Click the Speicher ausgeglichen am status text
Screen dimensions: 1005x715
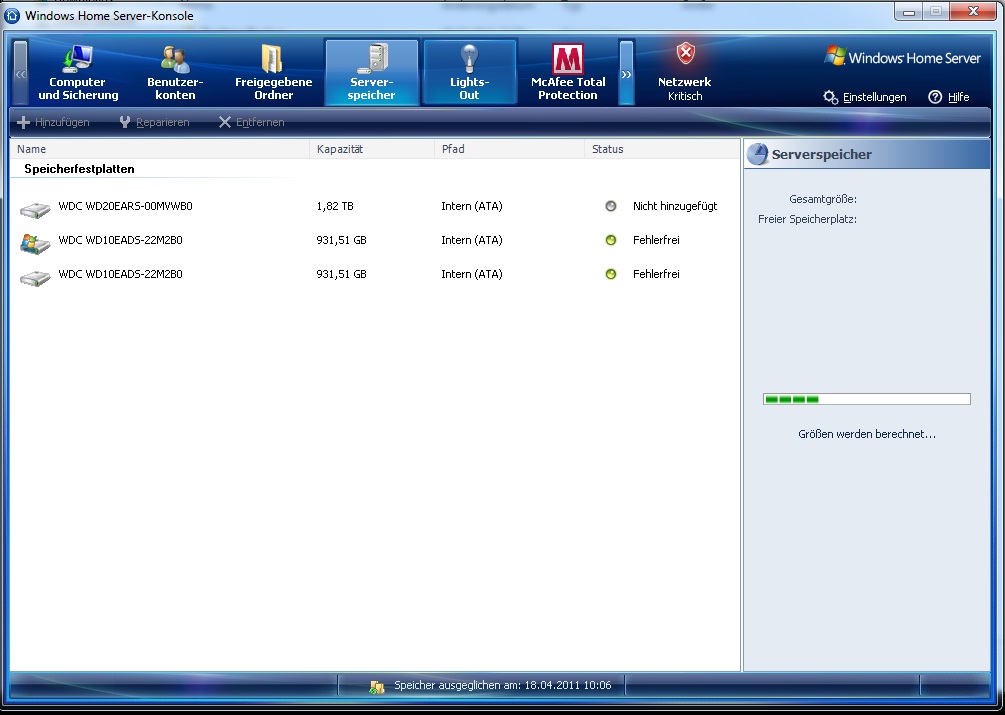[x=502, y=686]
